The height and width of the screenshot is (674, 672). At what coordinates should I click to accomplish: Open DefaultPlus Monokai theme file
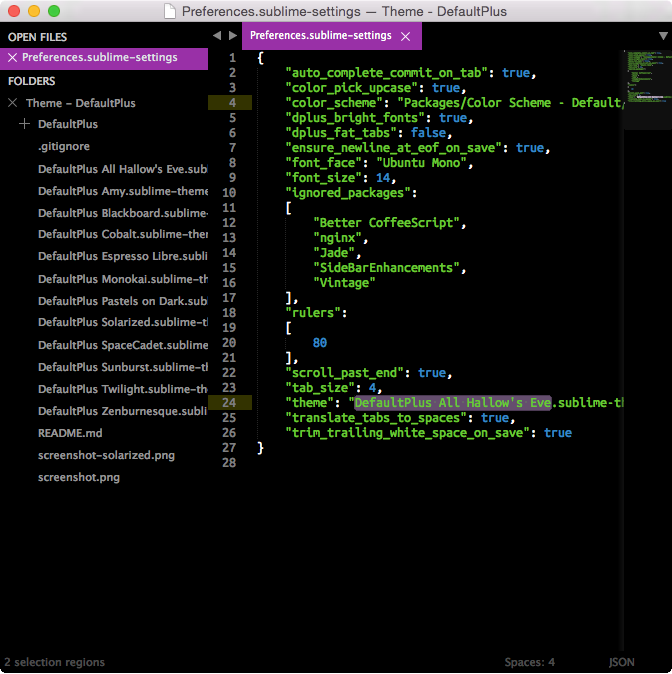pyautogui.click(x=123, y=279)
